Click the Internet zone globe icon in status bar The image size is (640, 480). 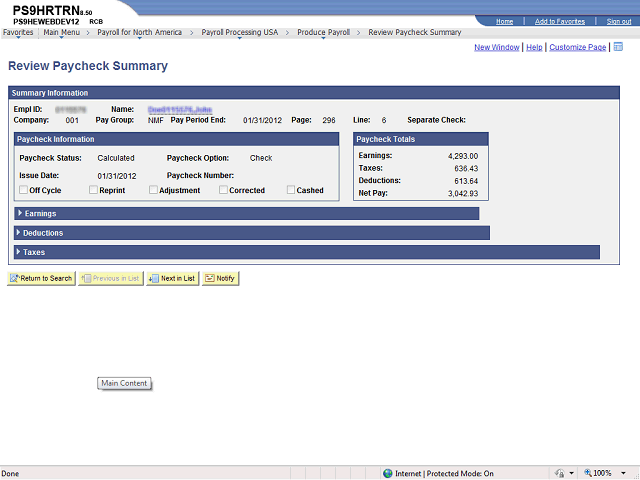click(x=388, y=473)
